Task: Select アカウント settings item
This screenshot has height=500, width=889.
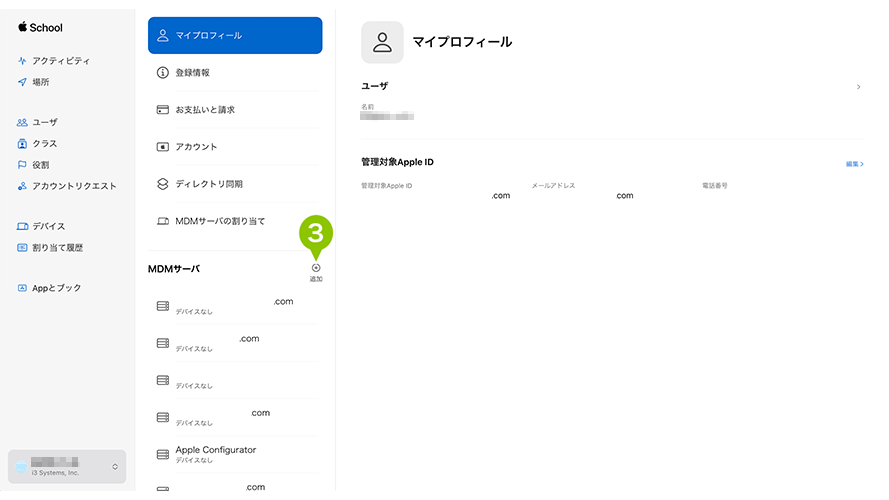Action: tap(235, 147)
